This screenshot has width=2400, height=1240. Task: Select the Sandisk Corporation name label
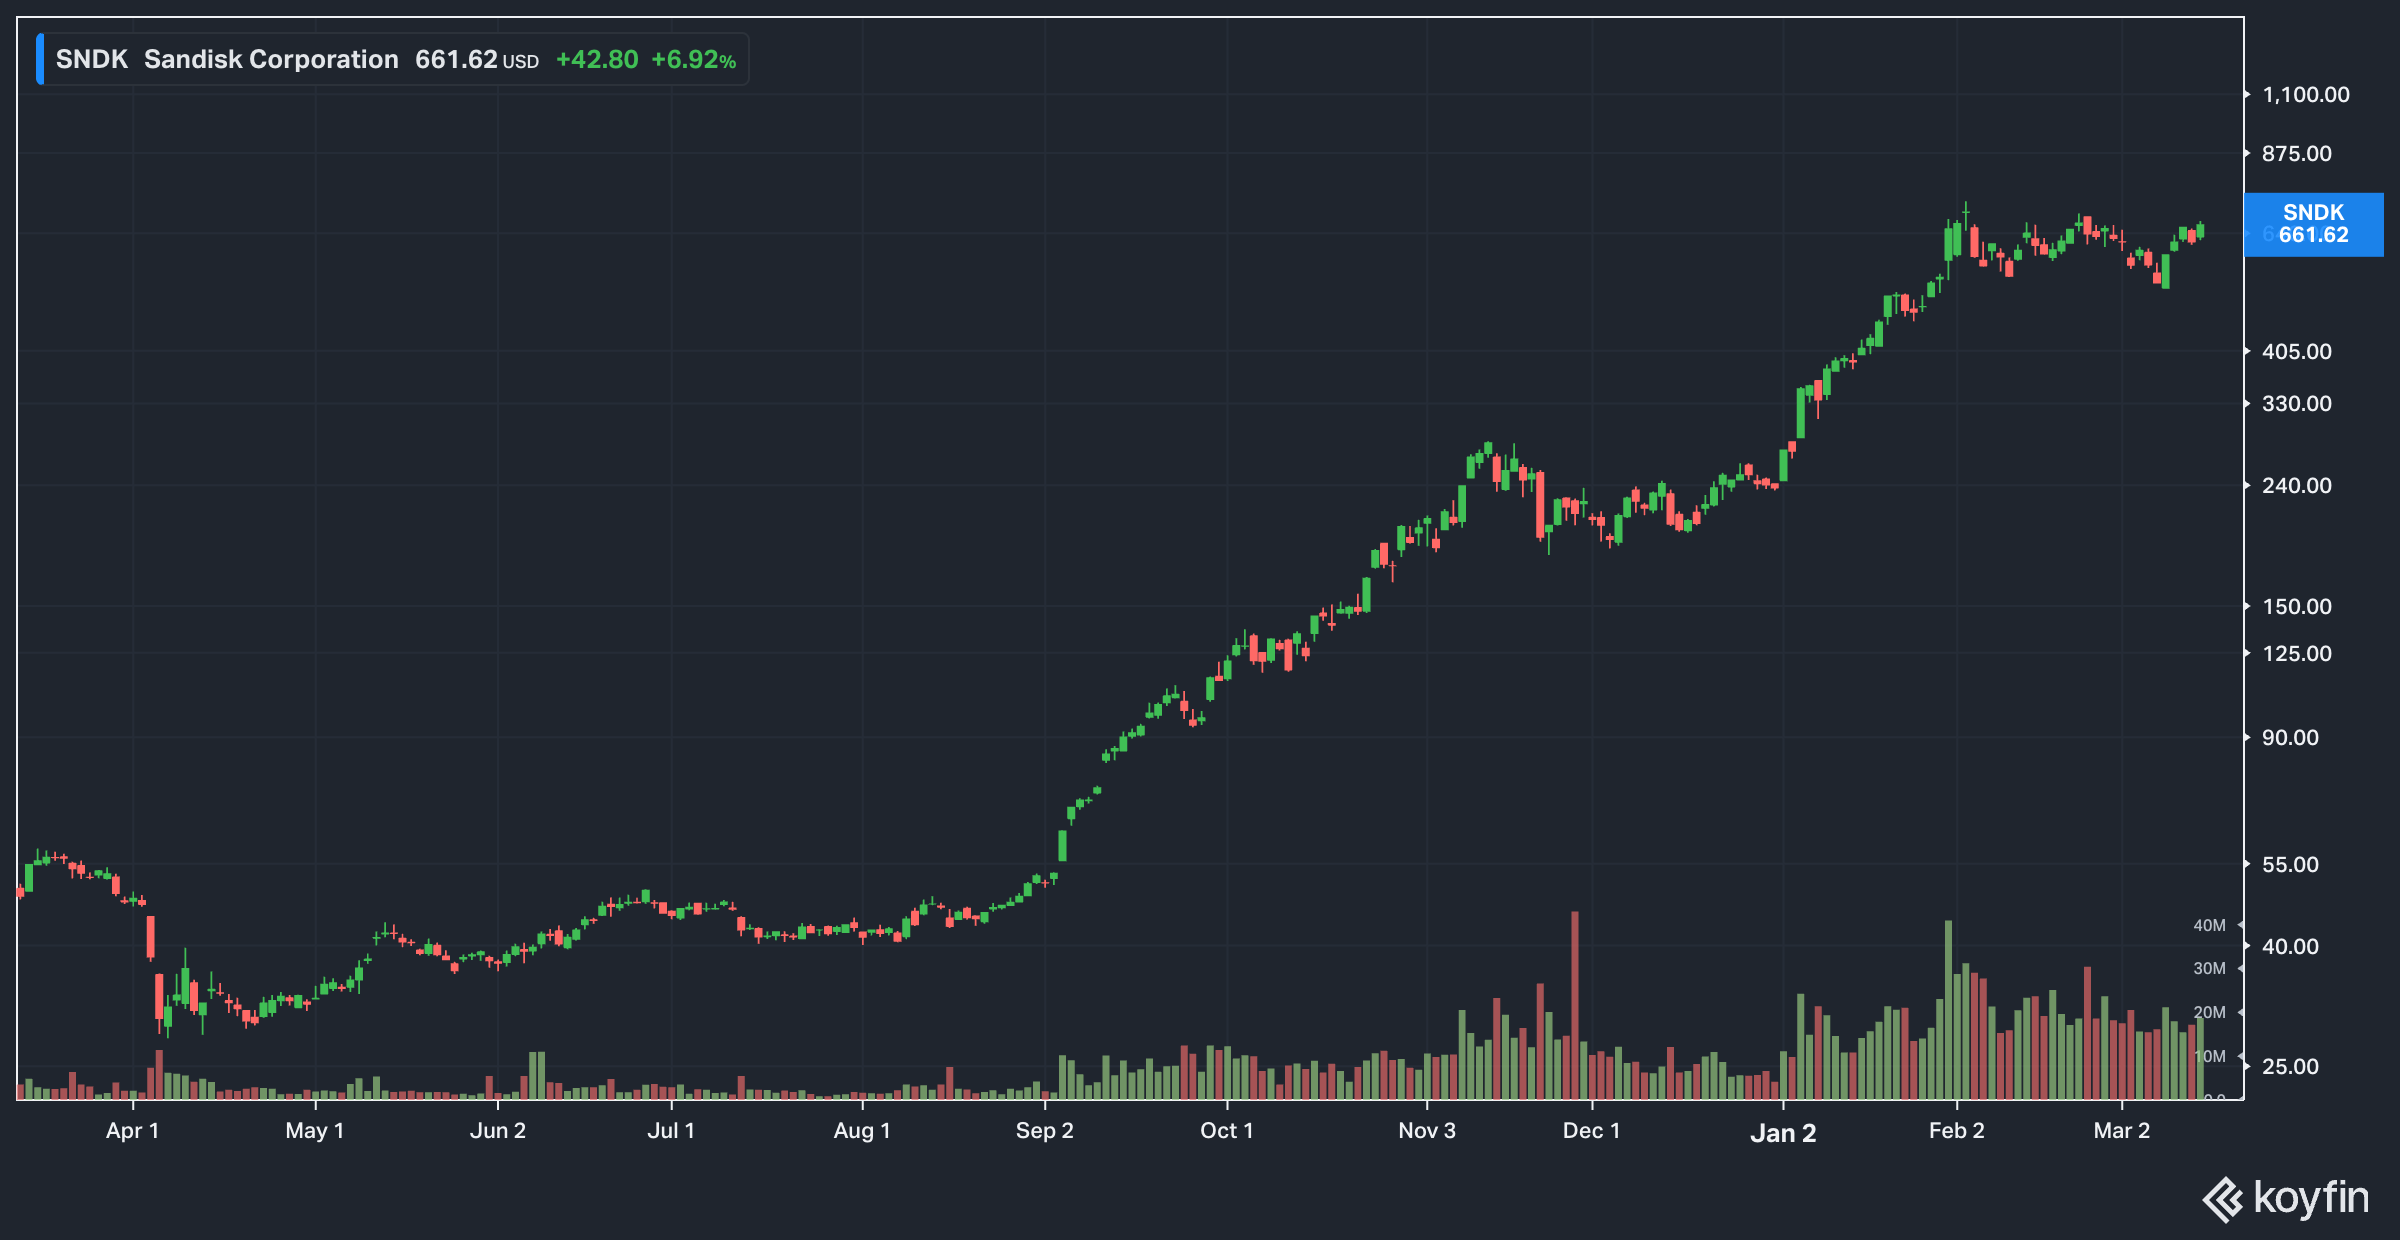(x=271, y=60)
